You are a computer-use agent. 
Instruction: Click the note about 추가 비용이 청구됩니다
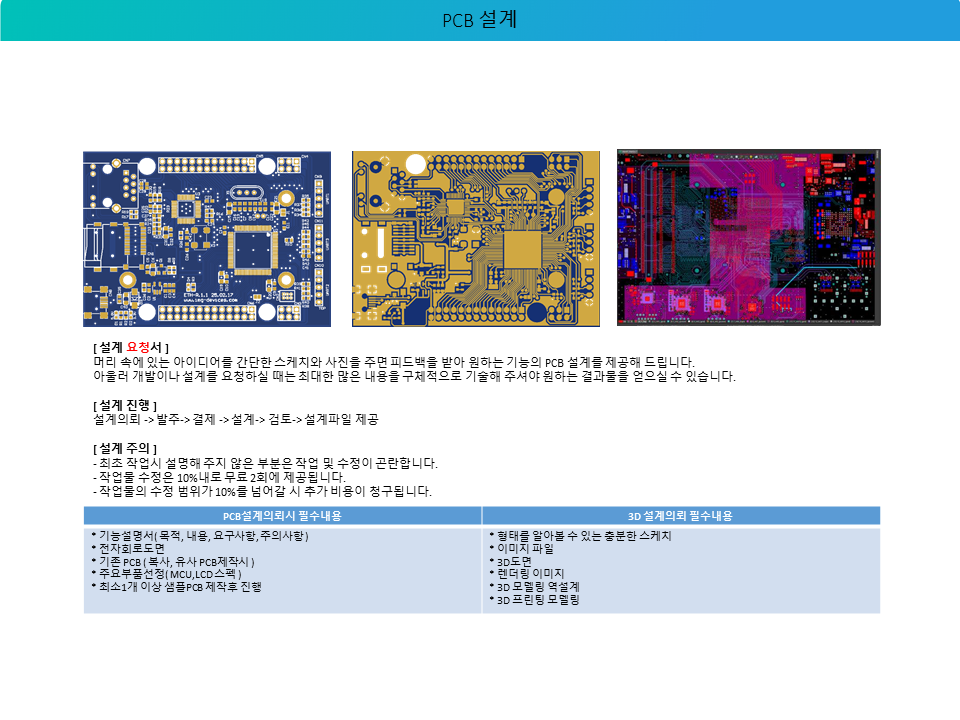[x=262, y=491]
